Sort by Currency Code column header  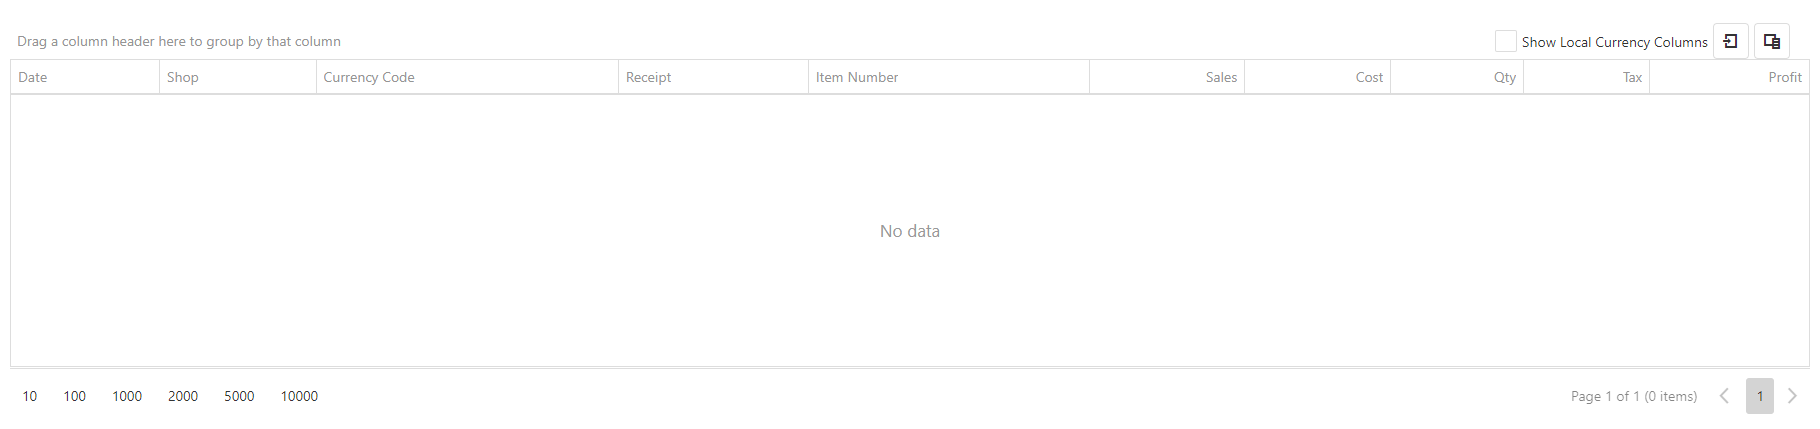pyautogui.click(x=467, y=77)
